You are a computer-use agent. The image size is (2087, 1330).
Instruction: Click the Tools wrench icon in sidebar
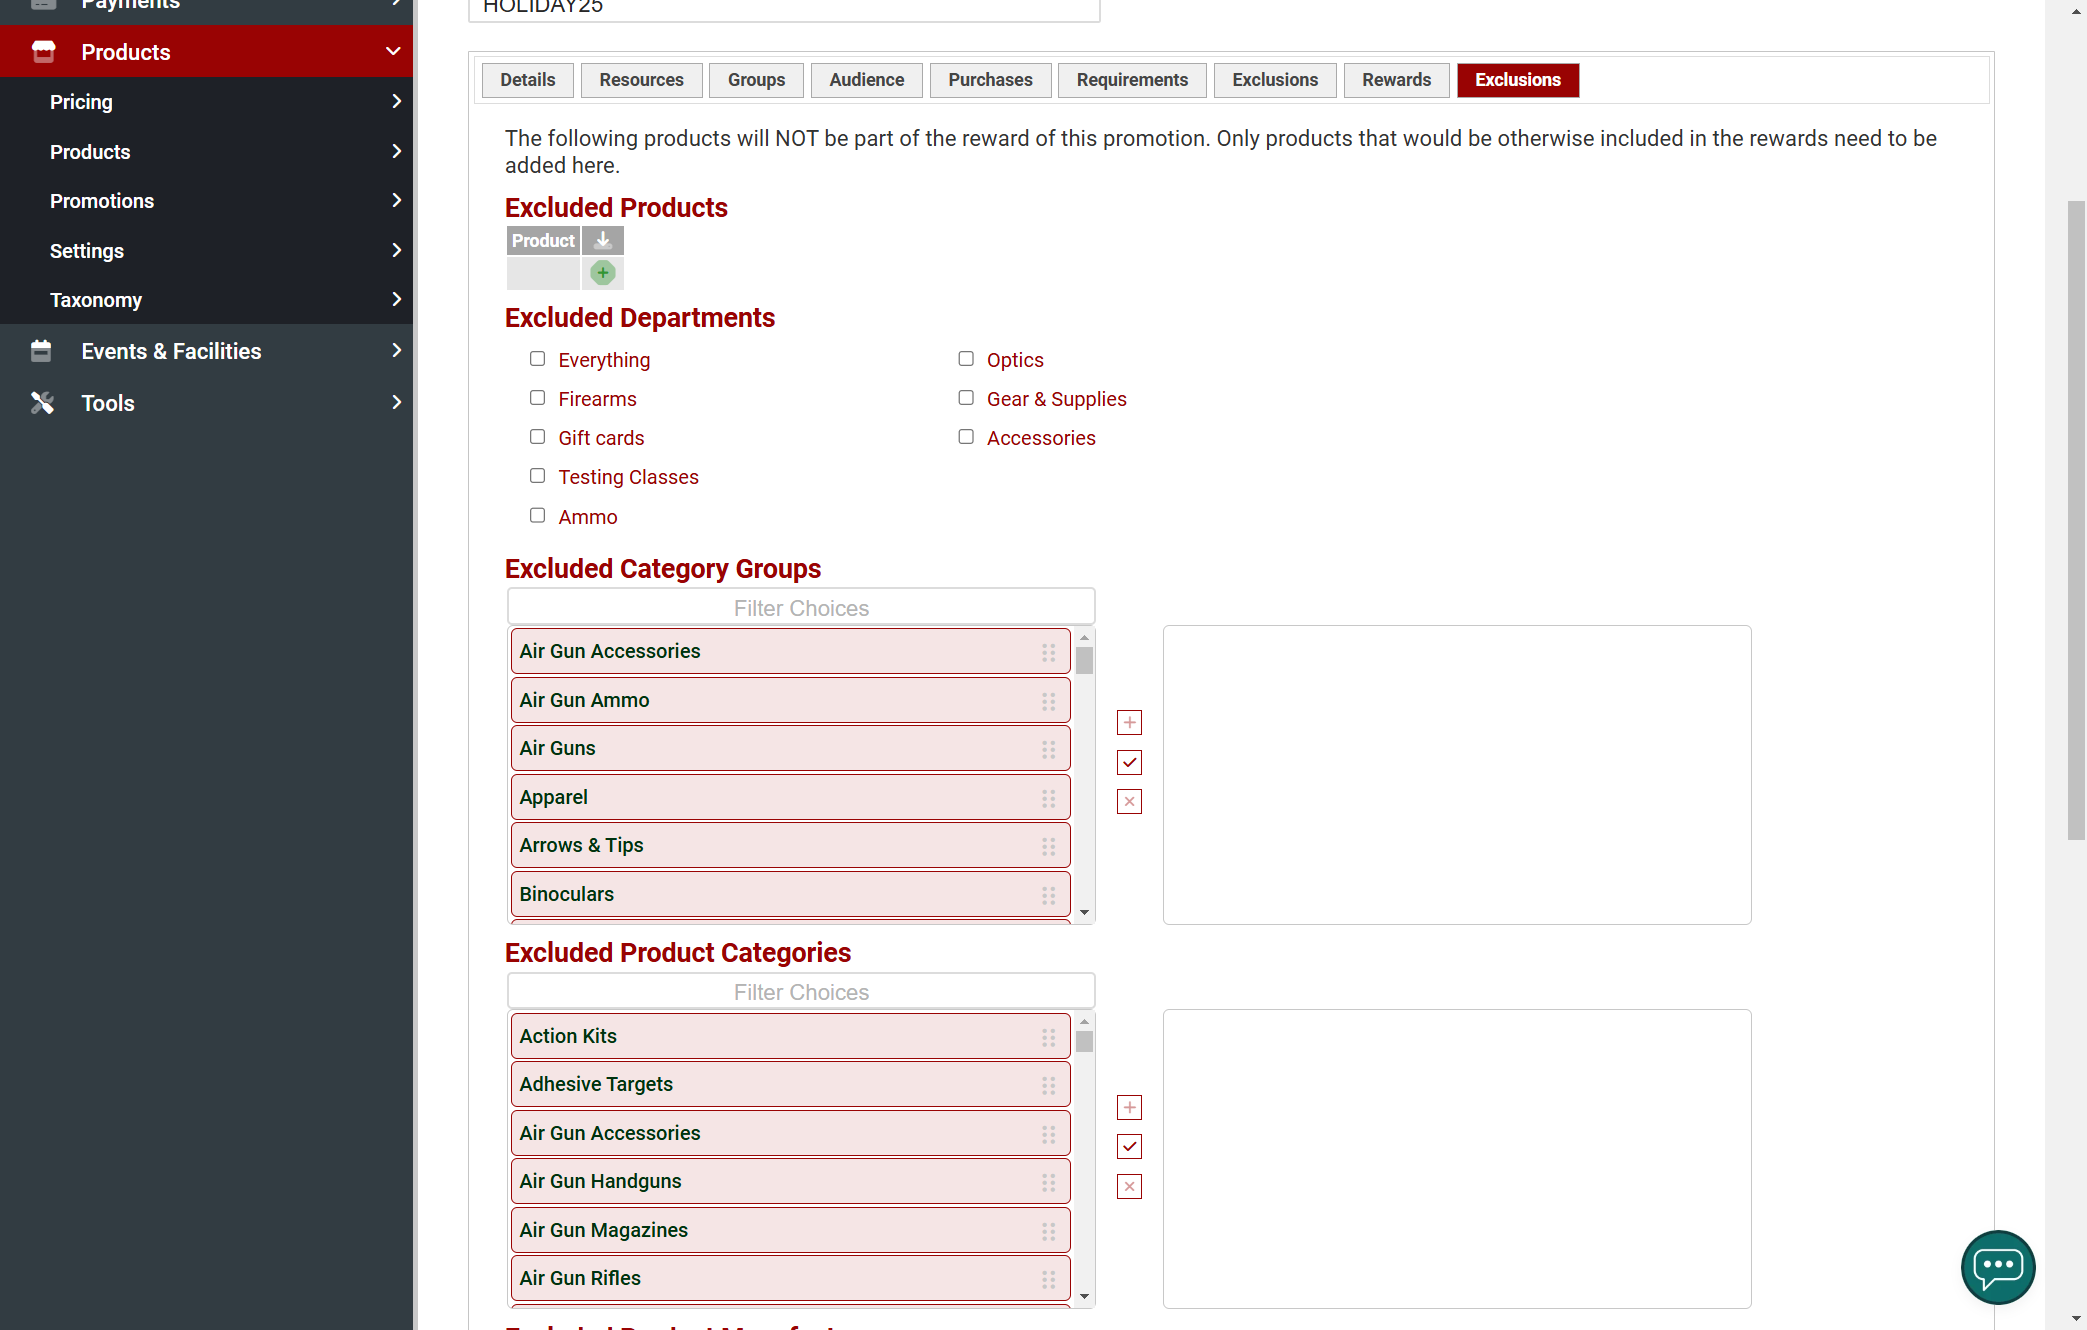click(42, 403)
